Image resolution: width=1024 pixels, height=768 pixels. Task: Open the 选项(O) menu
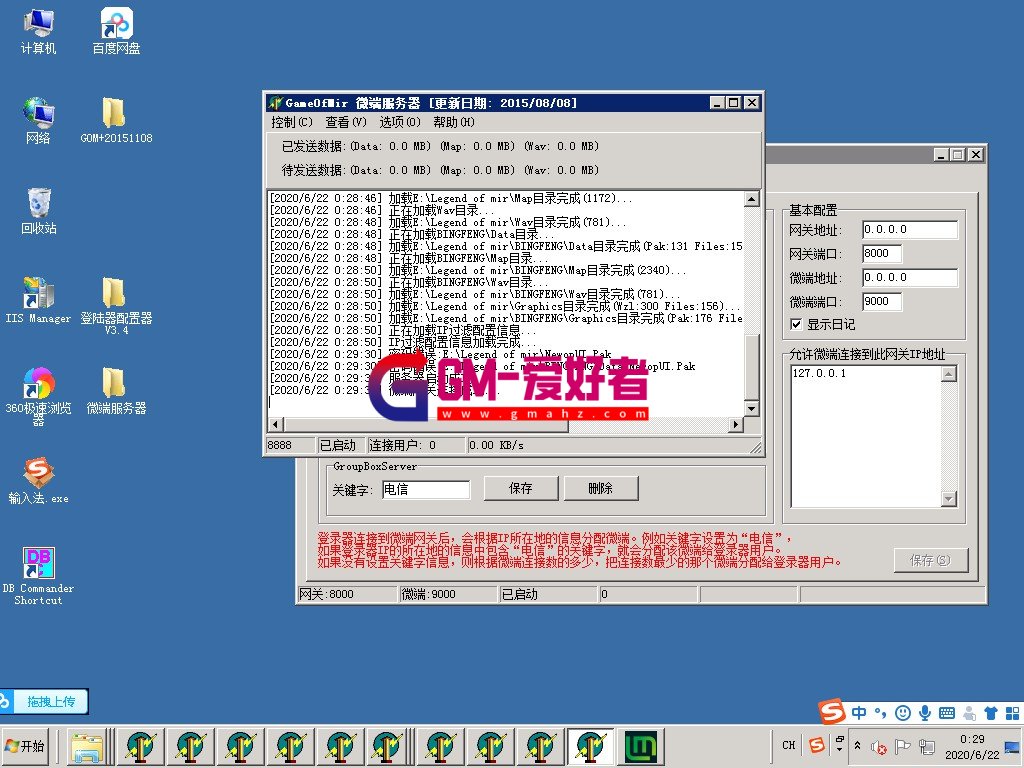pyautogui.click(x=399, y=122)
